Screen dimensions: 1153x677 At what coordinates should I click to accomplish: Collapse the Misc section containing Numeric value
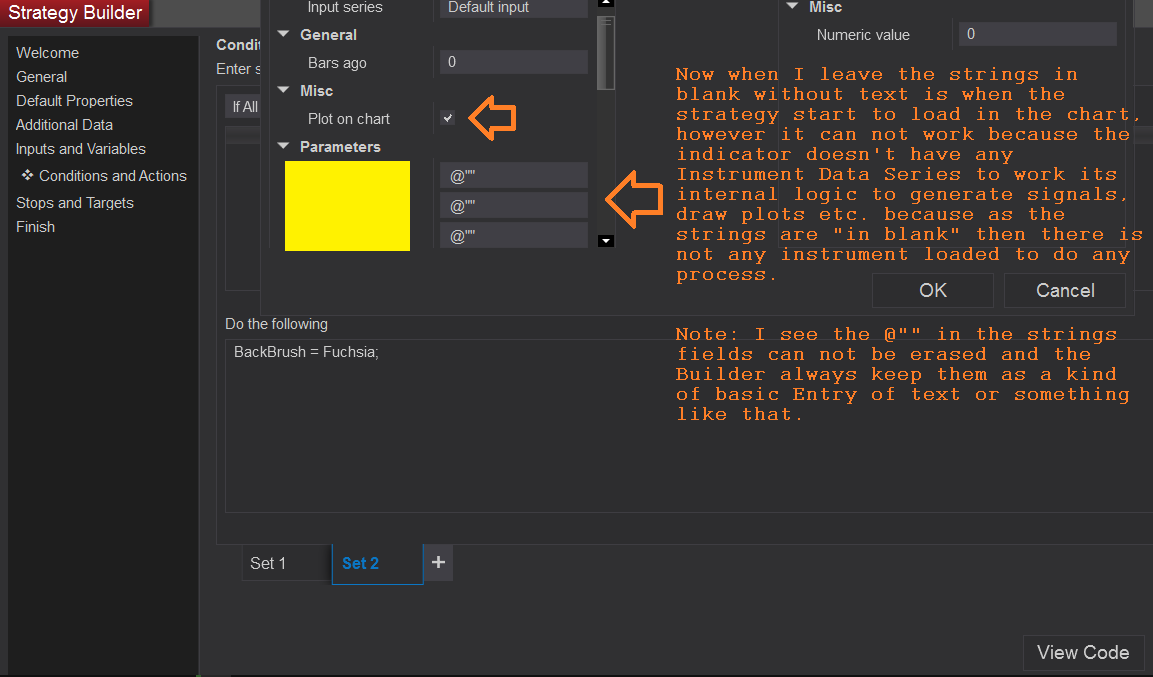pyautogui.click(x=791, y=7)
